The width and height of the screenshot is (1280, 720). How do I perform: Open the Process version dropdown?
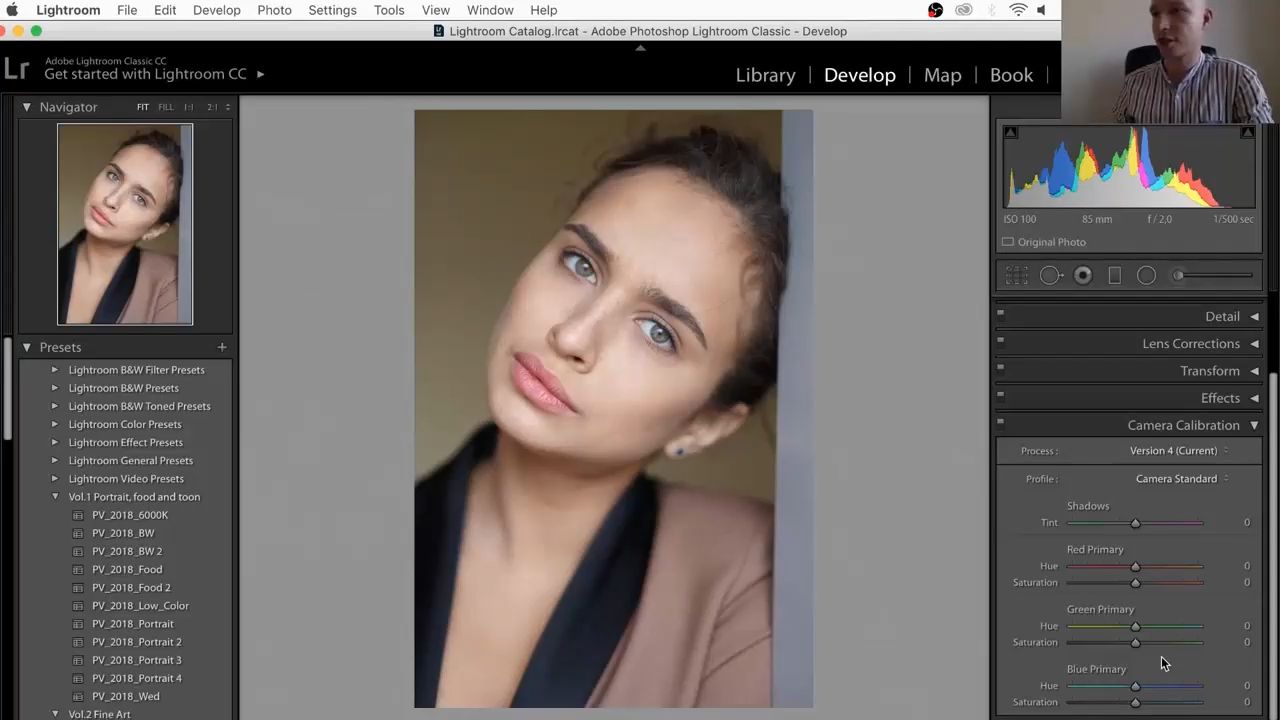(x=1178, y=451)
